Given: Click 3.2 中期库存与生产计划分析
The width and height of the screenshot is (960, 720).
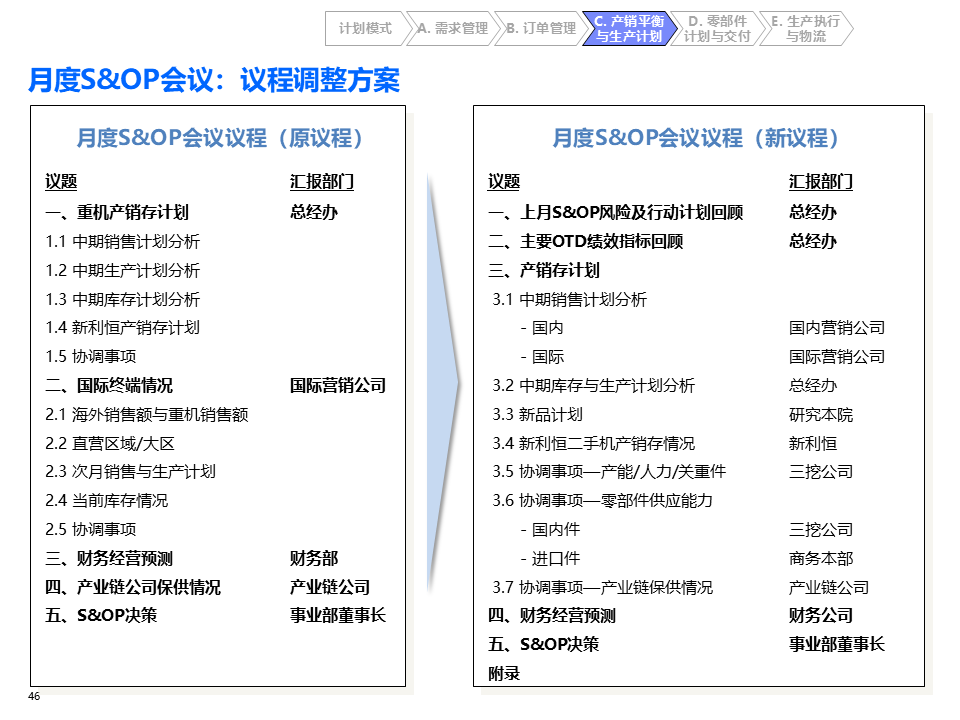Looking at the screenshot, I should (x=593, y=386).
